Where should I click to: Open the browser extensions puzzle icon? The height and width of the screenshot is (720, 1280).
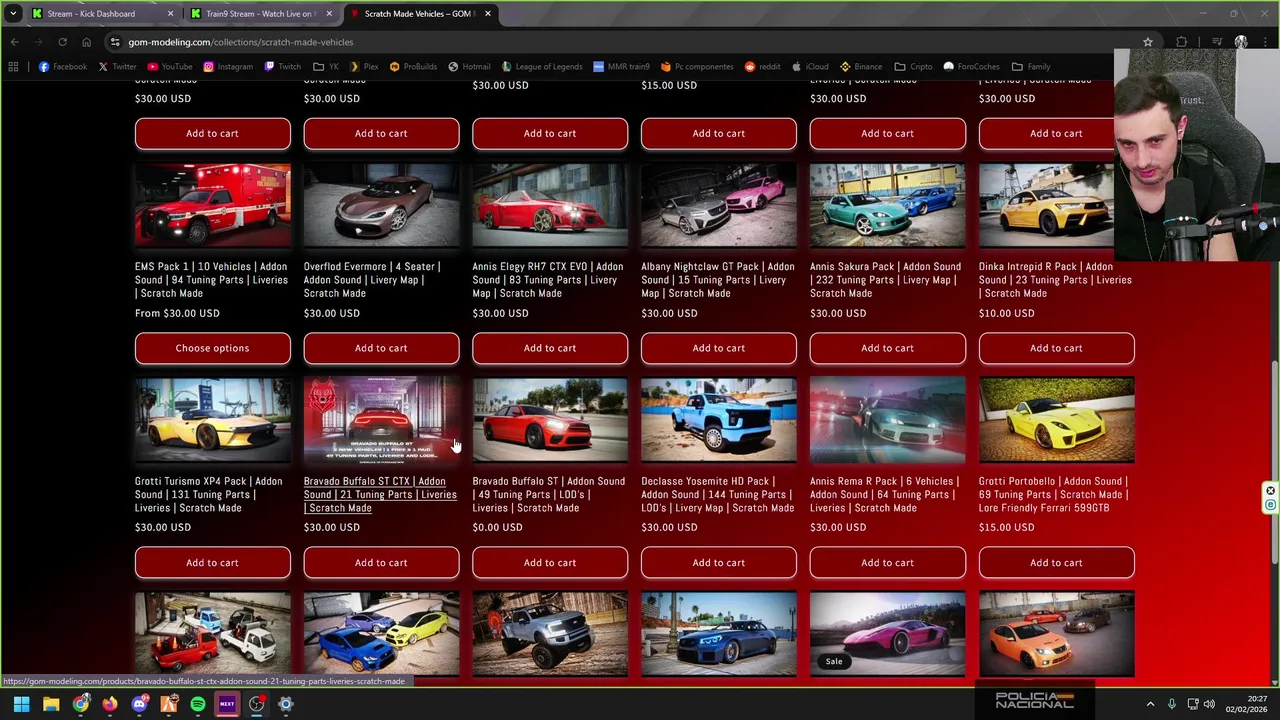click(x=1182, y=42)
